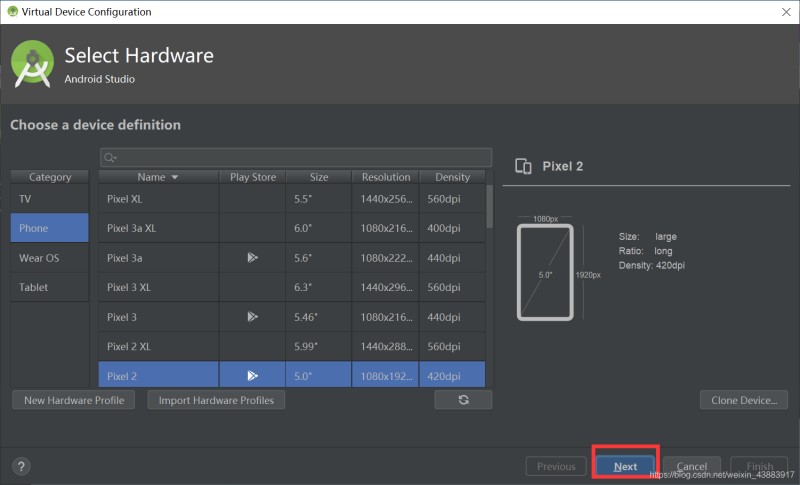
Task: Focus the device search input field
Action: point(300,158)
